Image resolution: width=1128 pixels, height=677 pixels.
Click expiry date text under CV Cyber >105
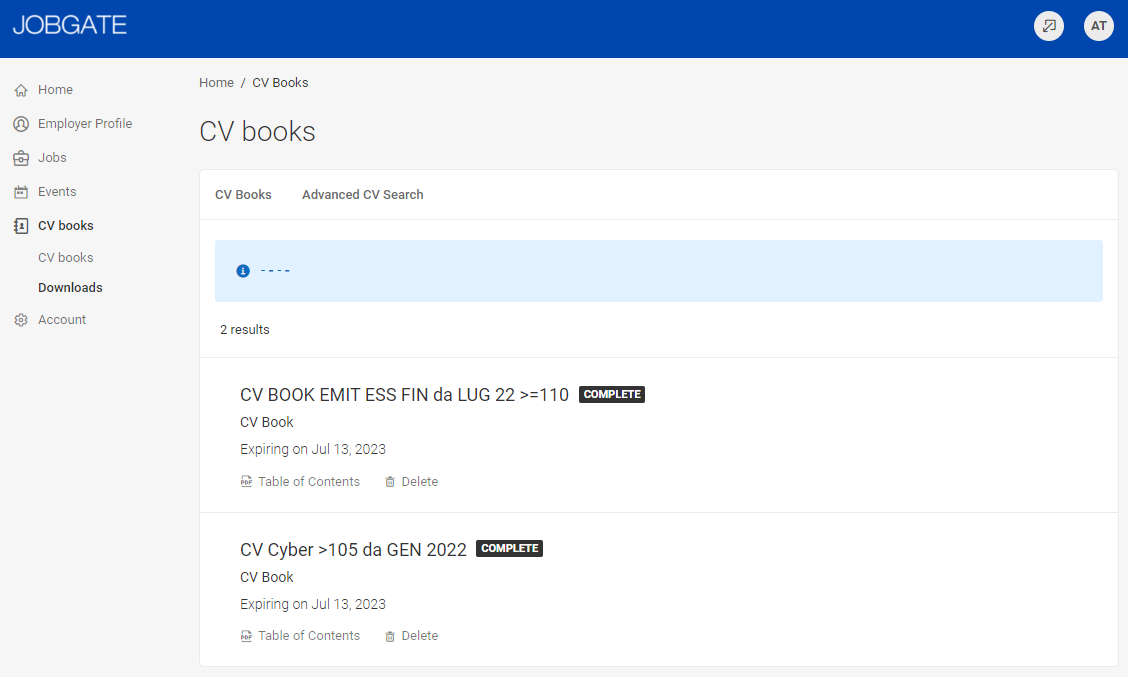[313, 604]
